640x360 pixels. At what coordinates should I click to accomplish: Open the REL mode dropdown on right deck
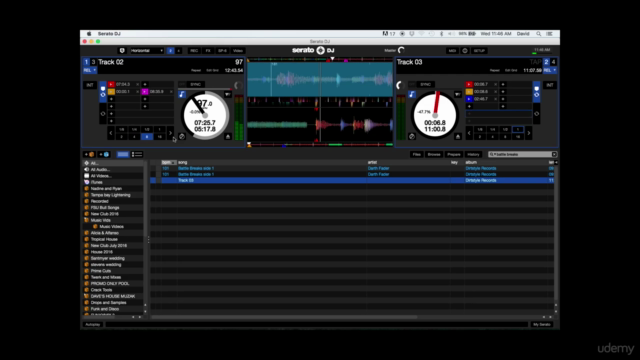(x=550, y=70)
